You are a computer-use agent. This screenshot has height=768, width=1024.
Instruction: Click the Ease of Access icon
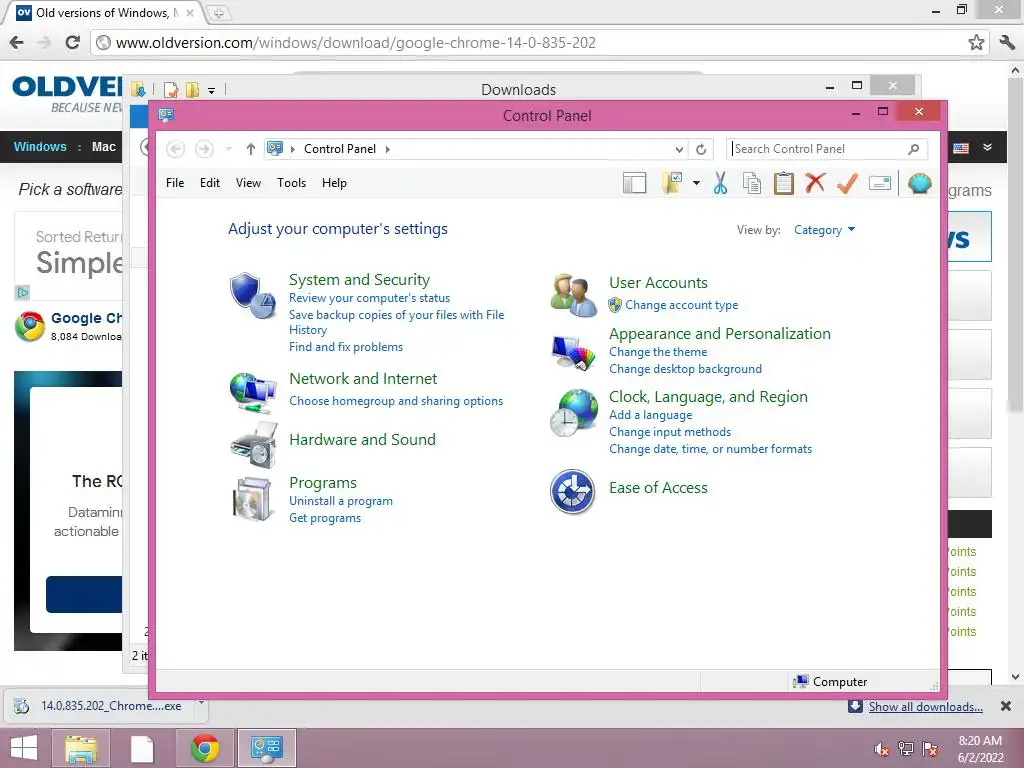tap(572, 492)
